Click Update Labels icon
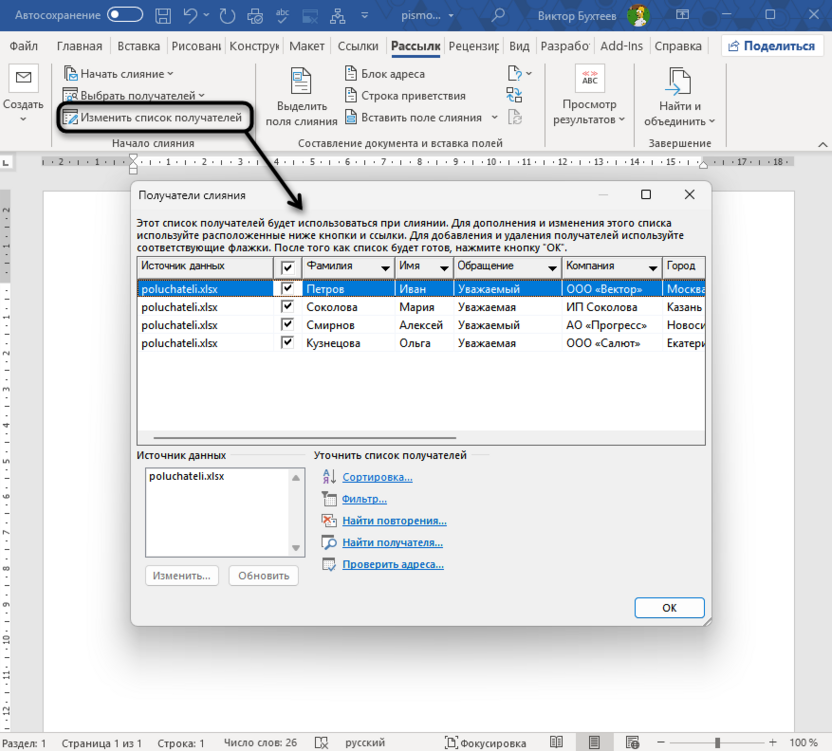832x751 pixels. (515, 117)
